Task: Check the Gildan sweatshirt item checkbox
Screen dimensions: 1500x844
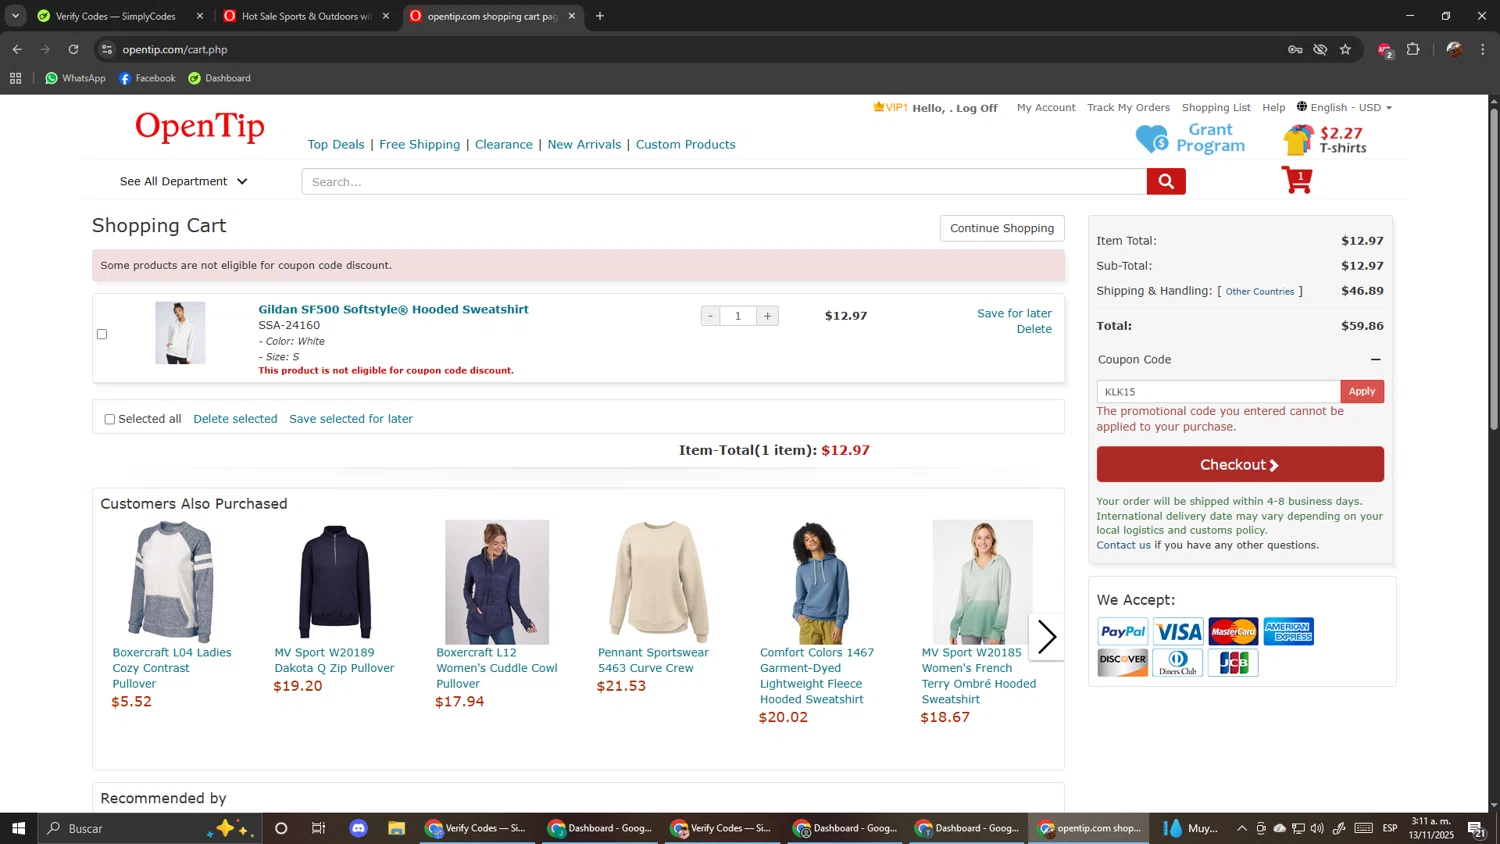Action: [x=102, y=334]
